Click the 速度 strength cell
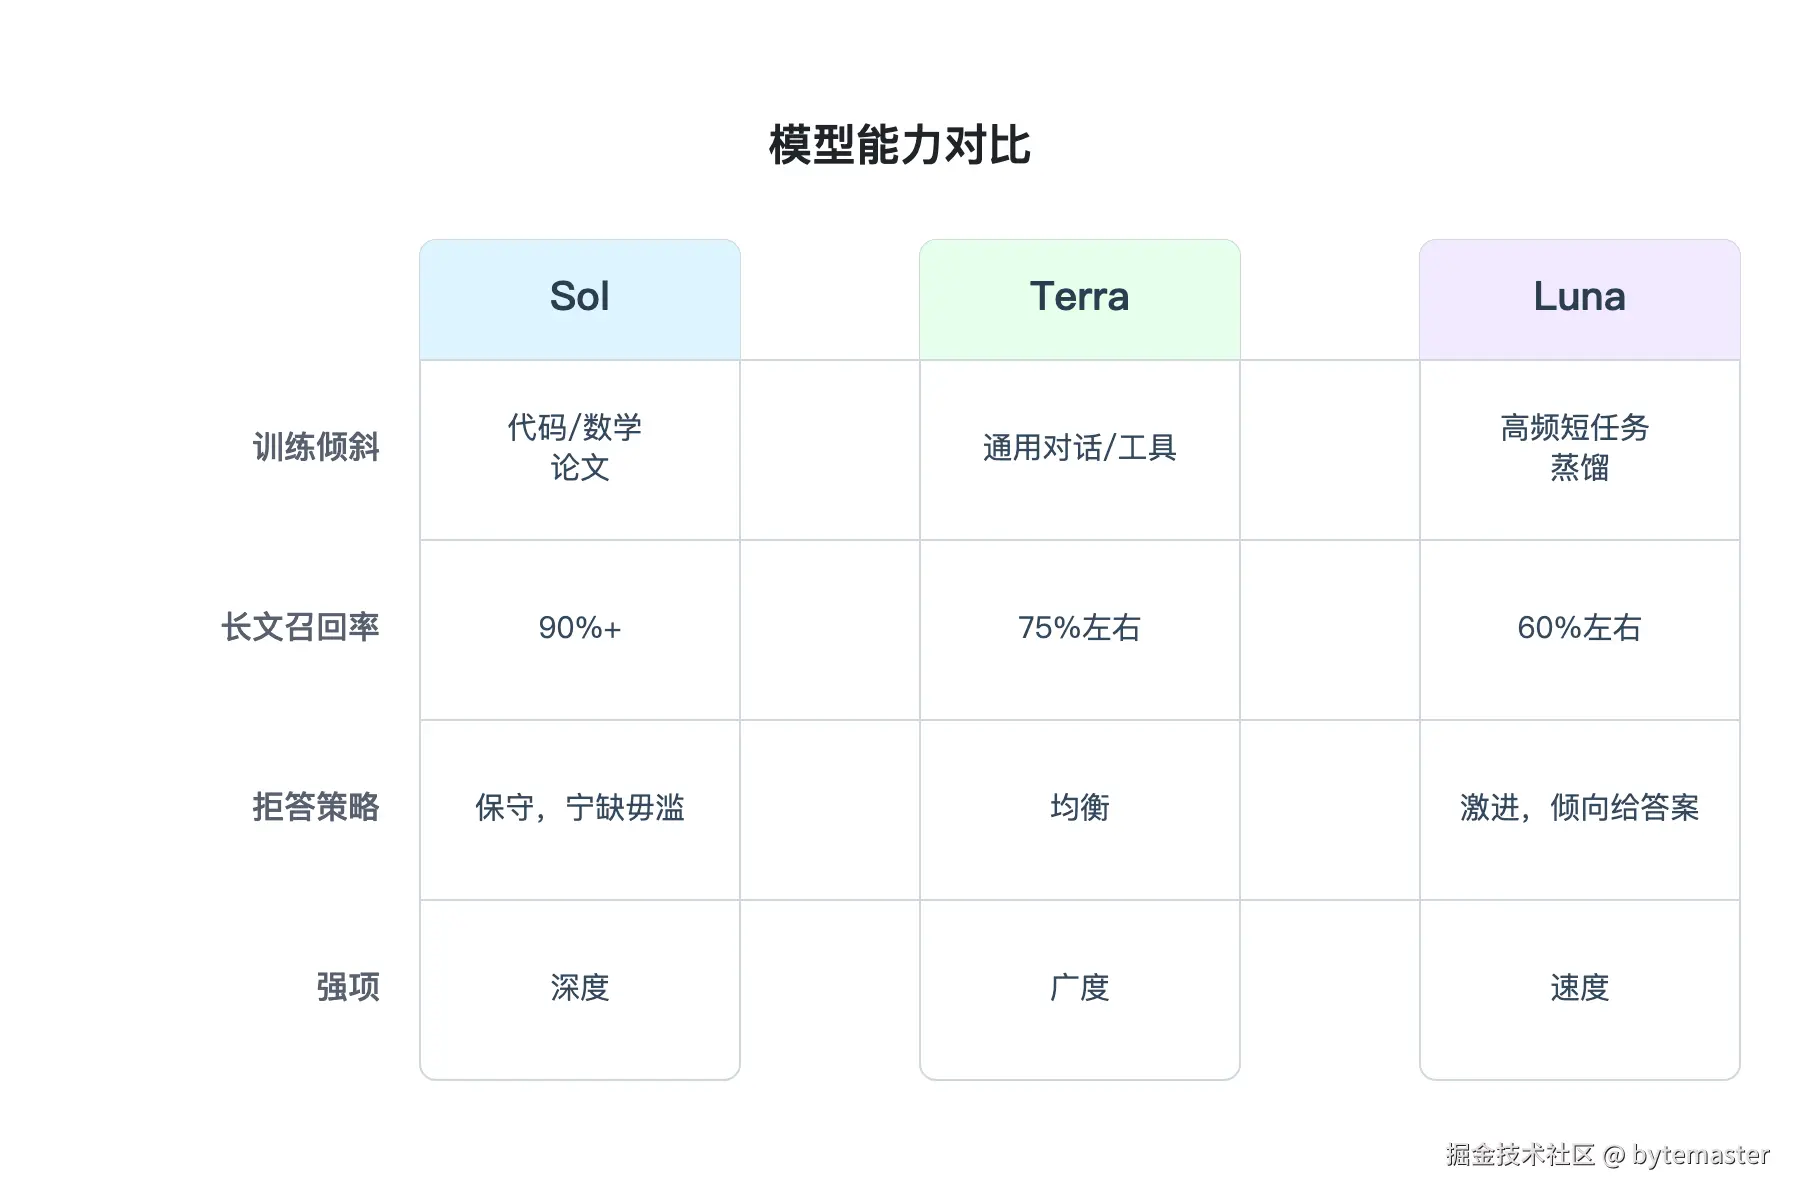Viewport: 1800px width, 1200px height. coord(1580,990)
